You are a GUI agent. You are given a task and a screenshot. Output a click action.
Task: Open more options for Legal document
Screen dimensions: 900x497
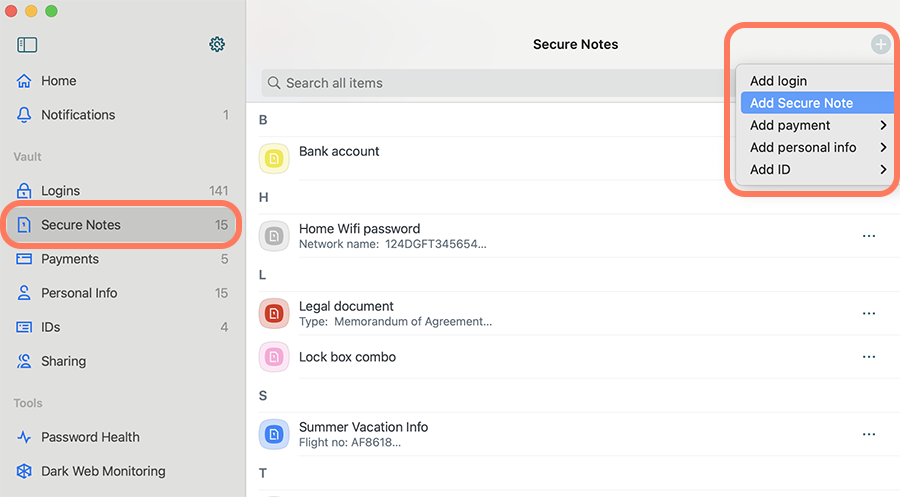(x=868, y=313)
